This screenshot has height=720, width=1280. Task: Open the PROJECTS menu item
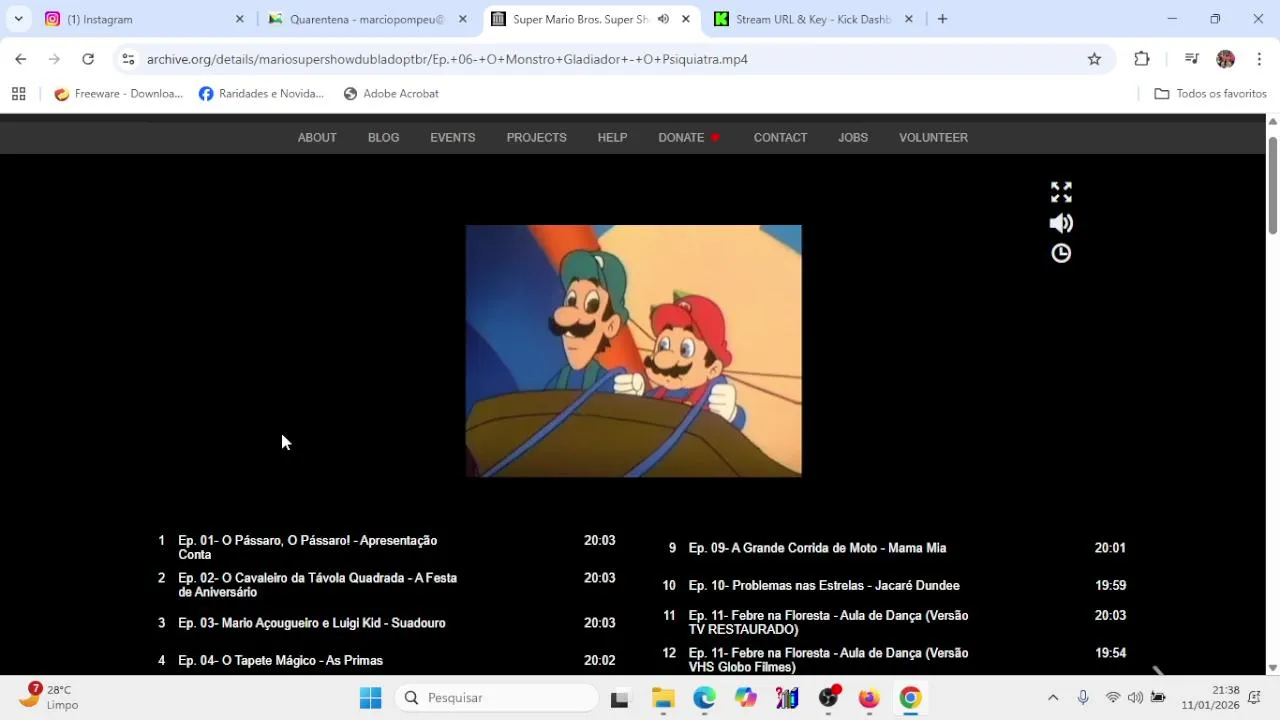(536, 137)
